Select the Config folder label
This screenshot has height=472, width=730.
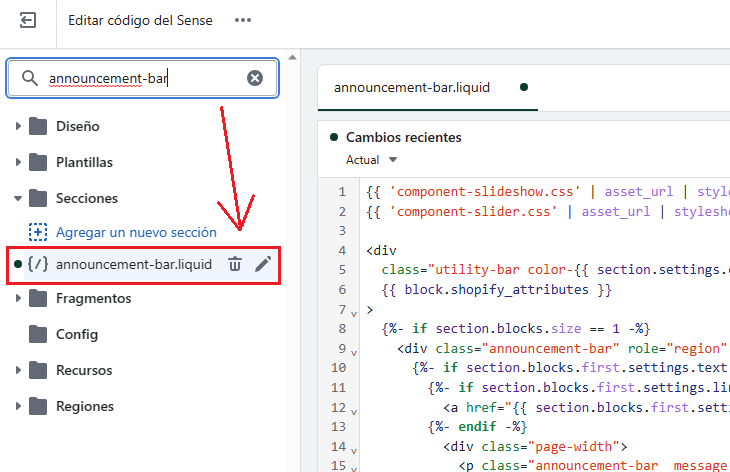pos(77,334)
